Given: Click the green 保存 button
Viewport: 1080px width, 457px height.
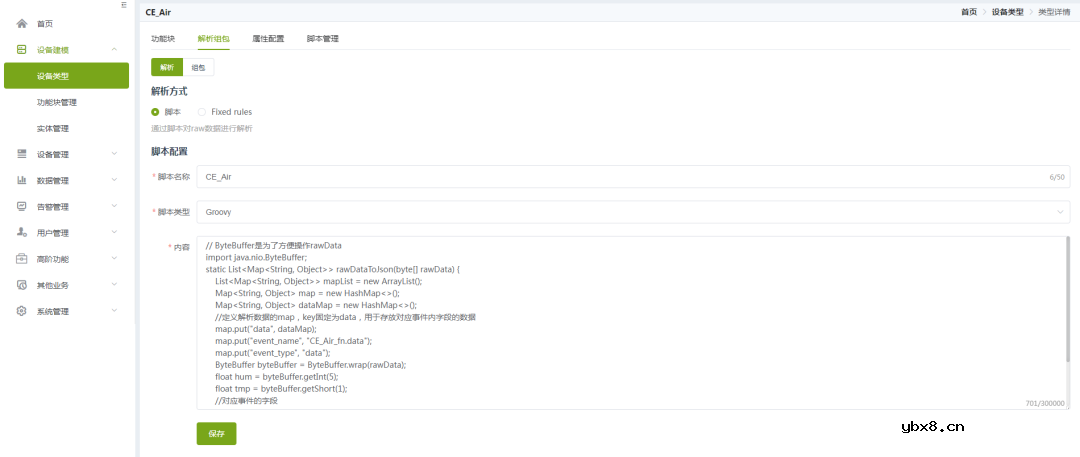Looking at the screenshot, I should (216, 433).
